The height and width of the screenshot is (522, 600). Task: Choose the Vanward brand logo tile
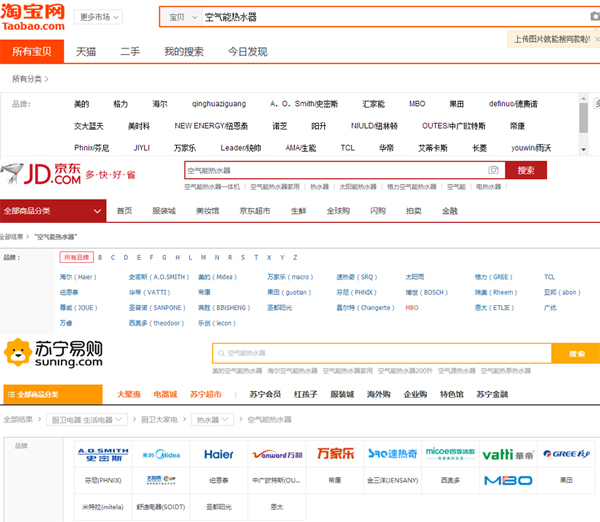[x=274, y=454]
